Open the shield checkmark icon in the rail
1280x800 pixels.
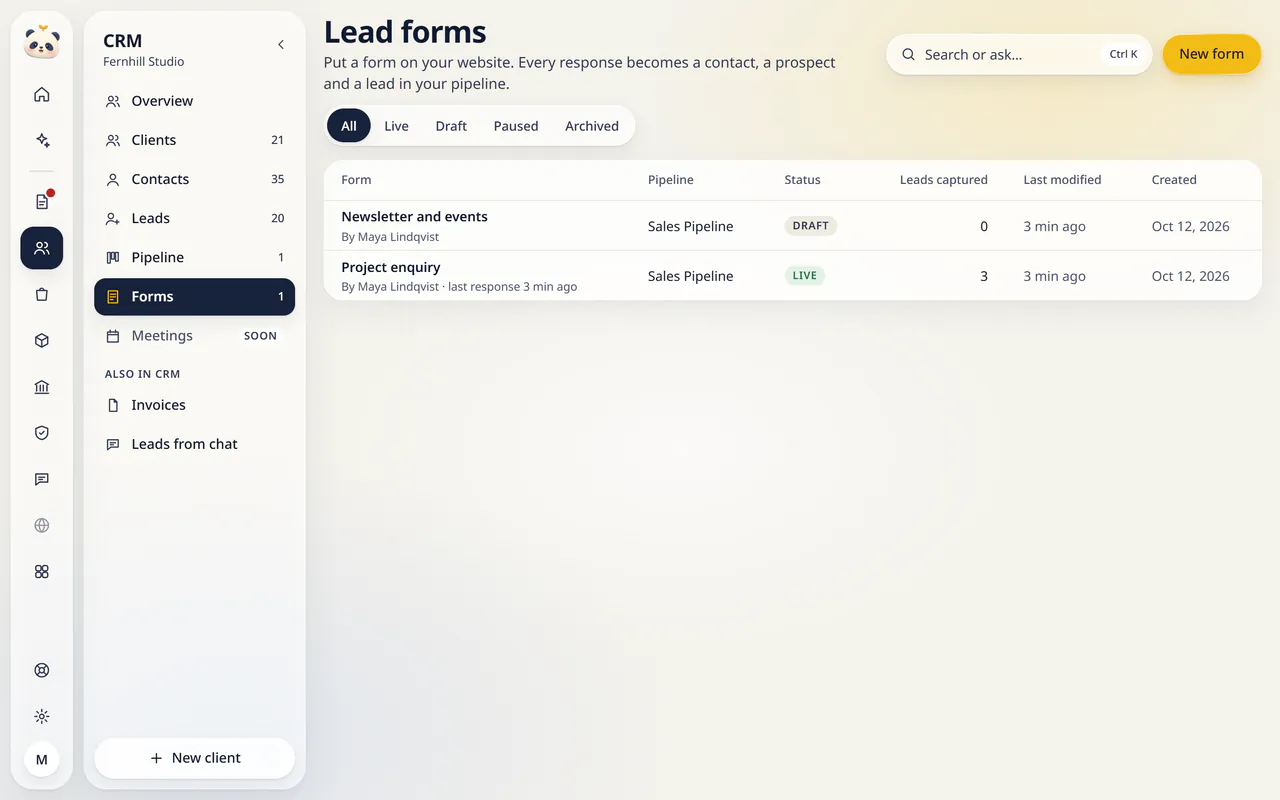click(x=42, y=433)
